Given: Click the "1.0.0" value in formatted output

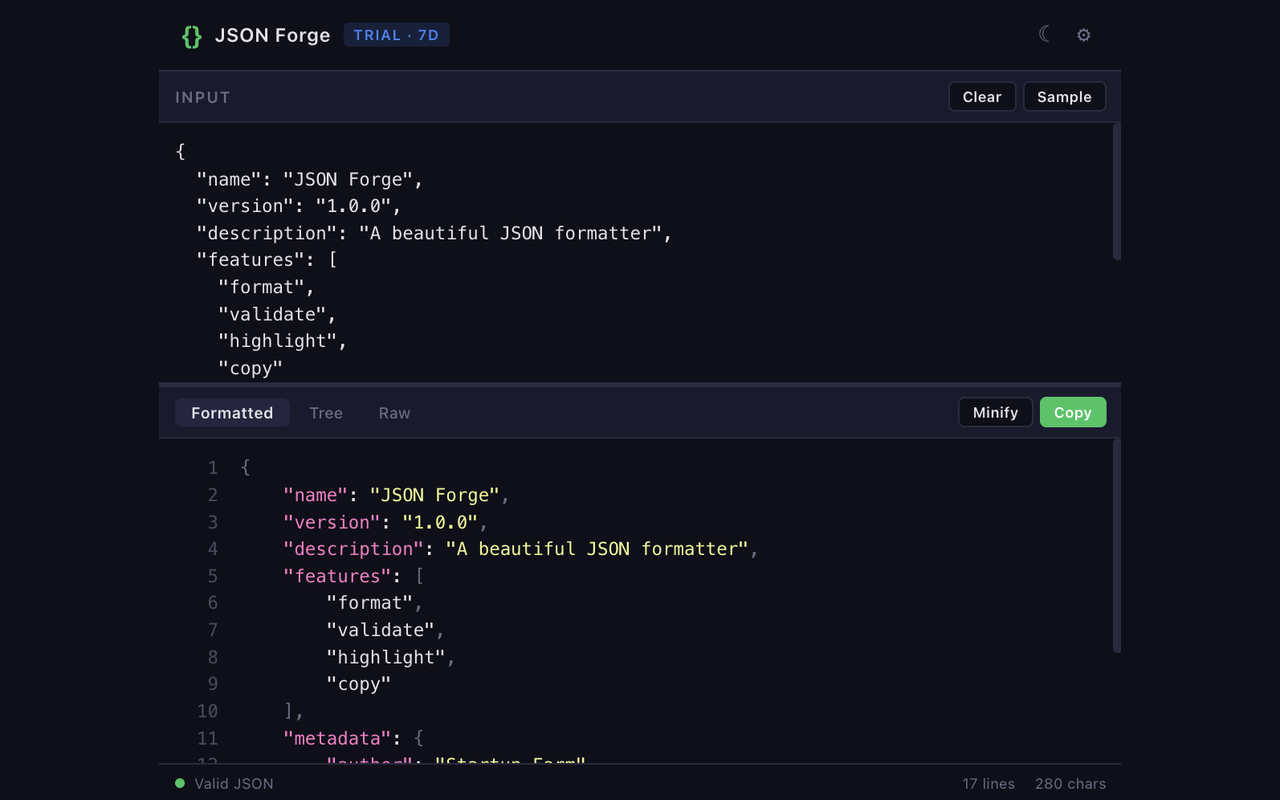Looking at the screenshot, I should point(440,522).
